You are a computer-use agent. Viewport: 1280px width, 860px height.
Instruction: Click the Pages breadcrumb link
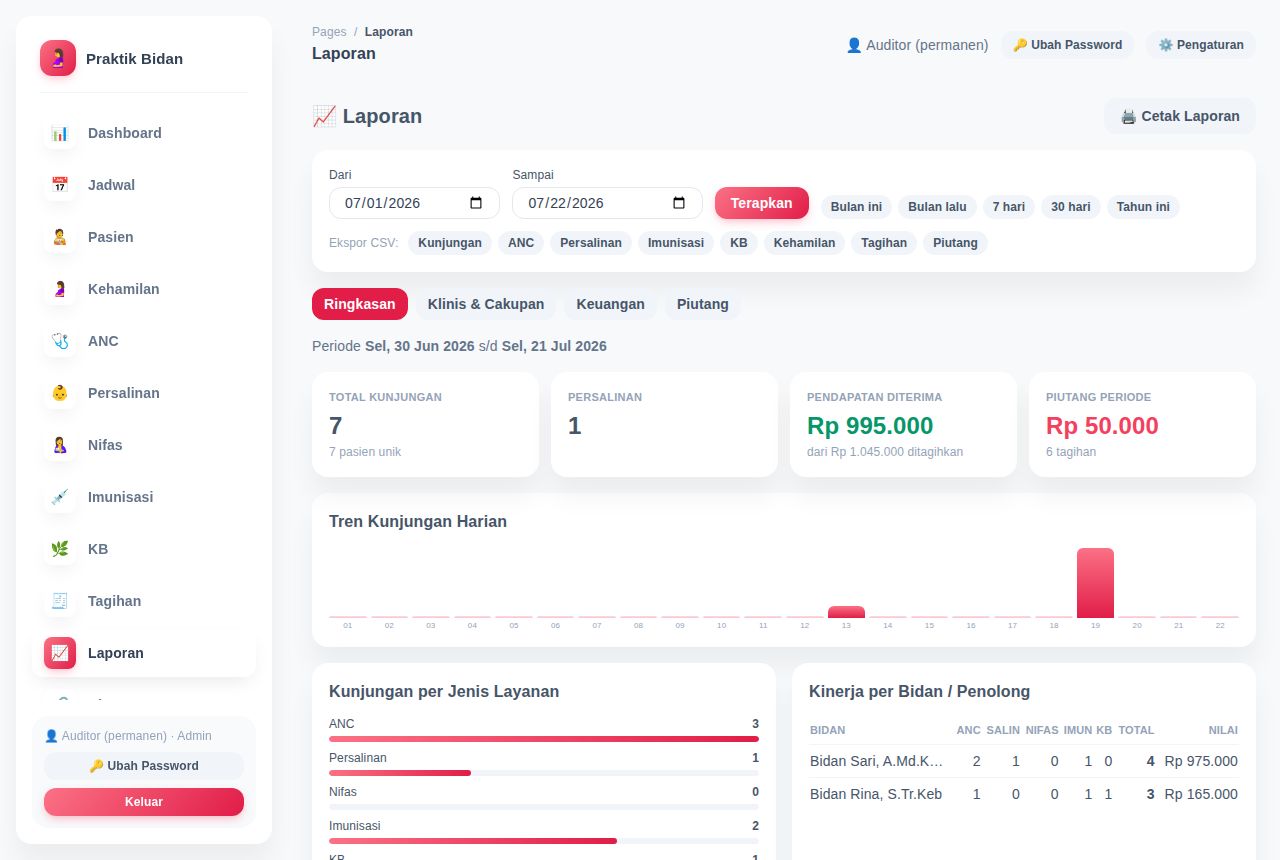point(329,32)
